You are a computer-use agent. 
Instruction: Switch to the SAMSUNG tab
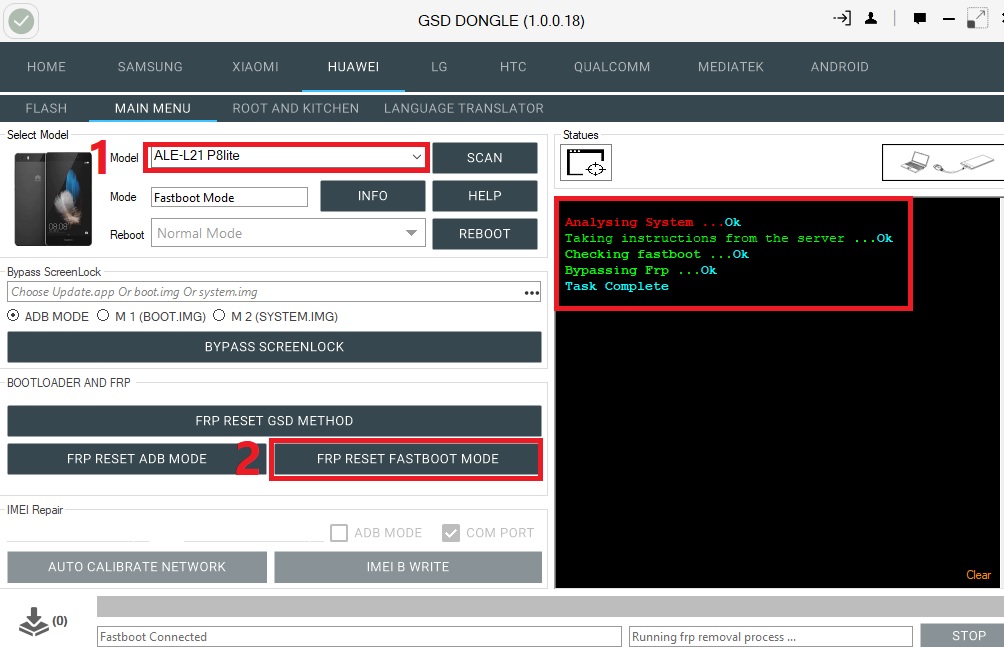pos(150,67)
